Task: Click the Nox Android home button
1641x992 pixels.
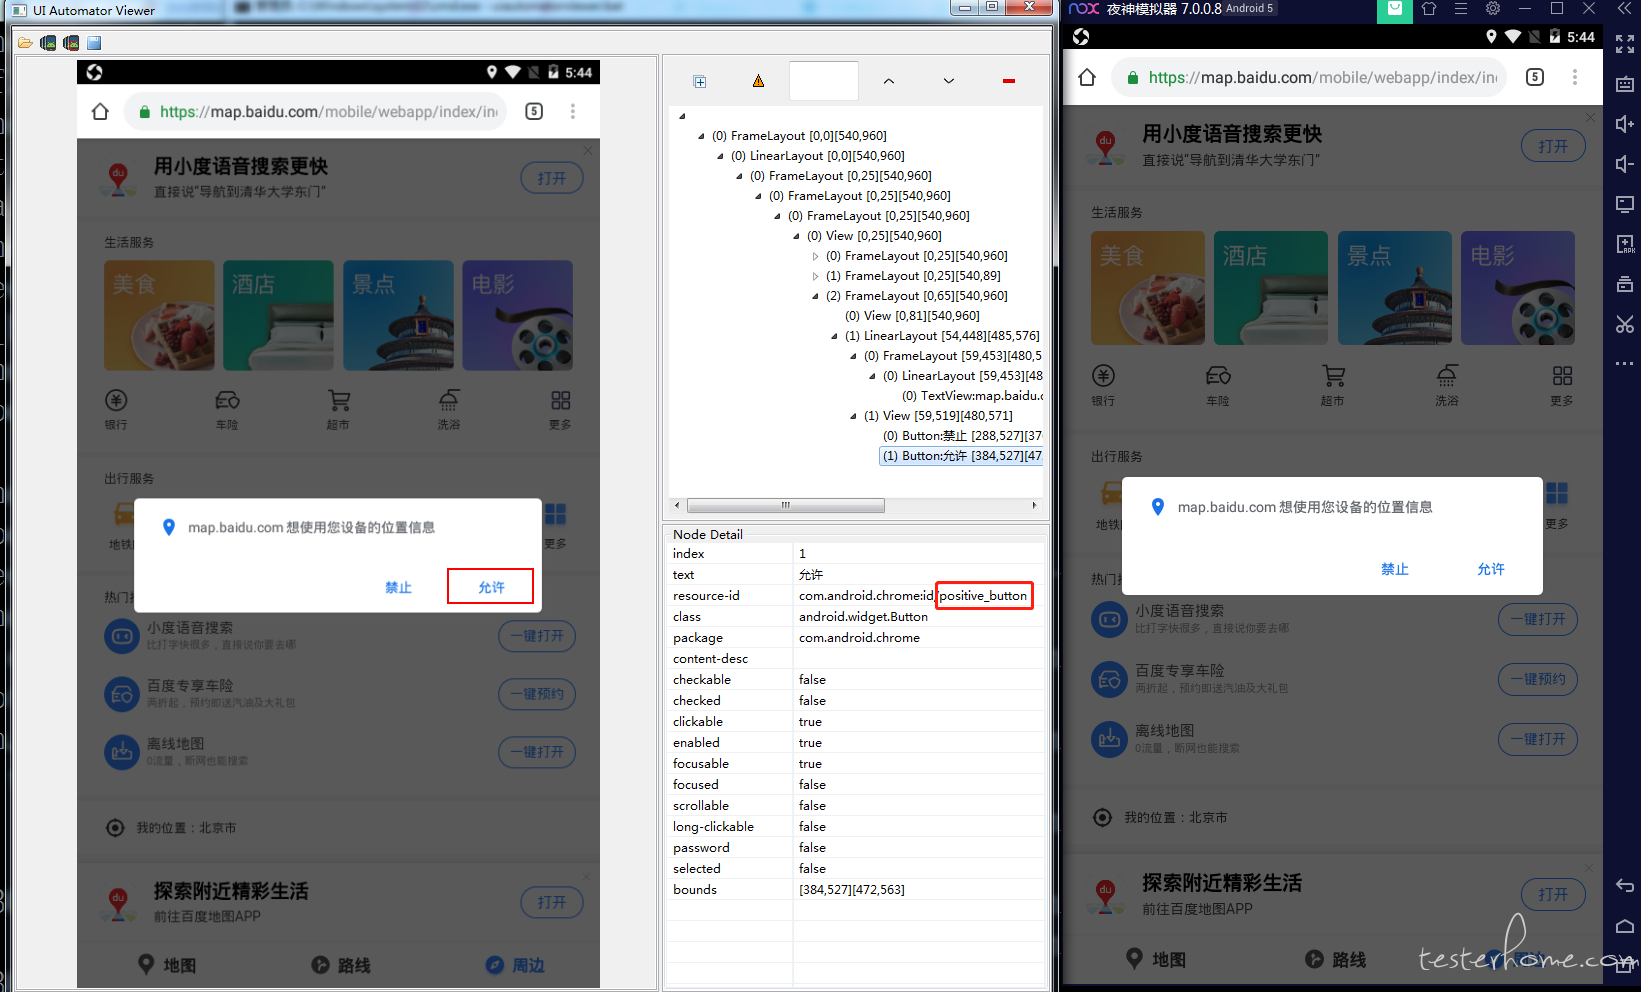Action: pos(1625,926)
